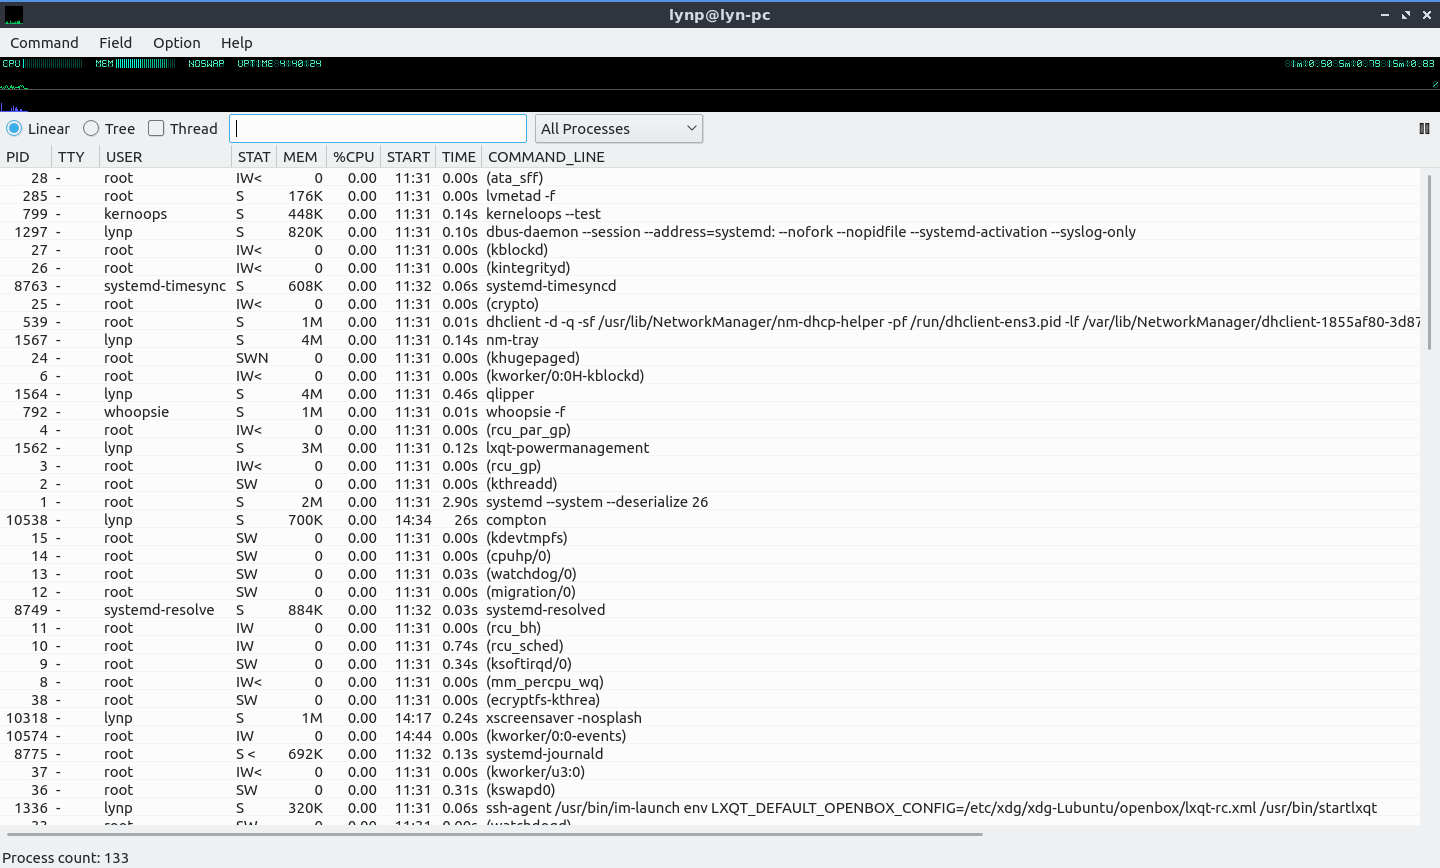The width and height of the screenshot is (1440, 868).
Task: Open the All Processes dropdown
Action: pos(618,128)
